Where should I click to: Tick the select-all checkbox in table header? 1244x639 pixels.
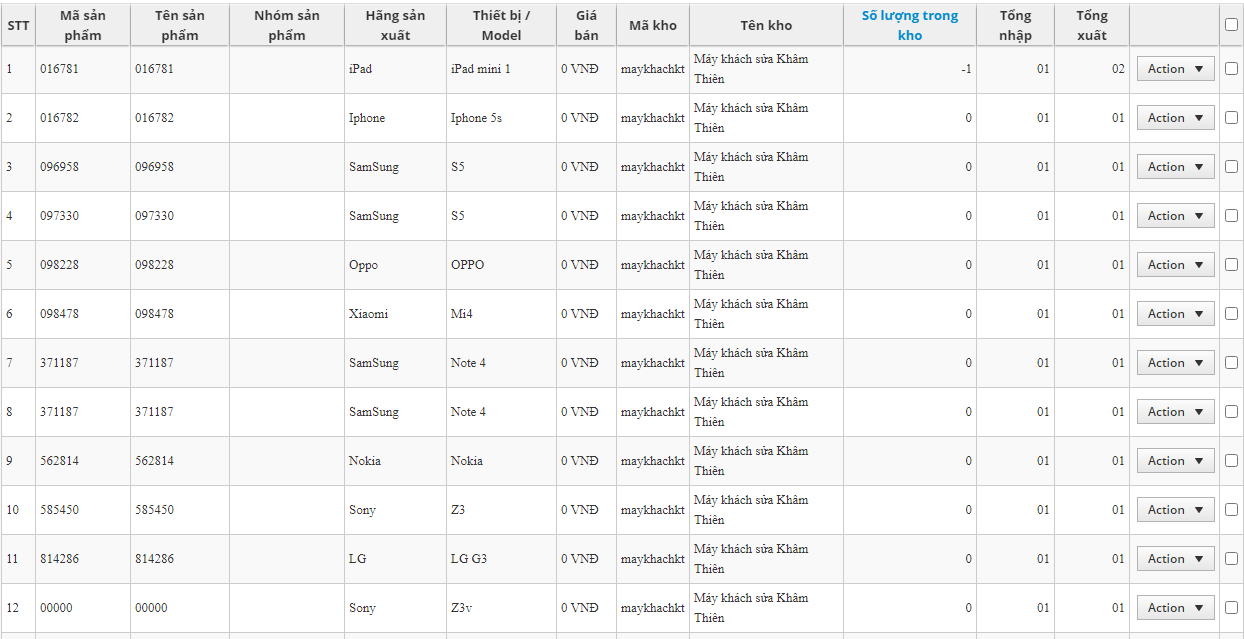[1231, 25]
